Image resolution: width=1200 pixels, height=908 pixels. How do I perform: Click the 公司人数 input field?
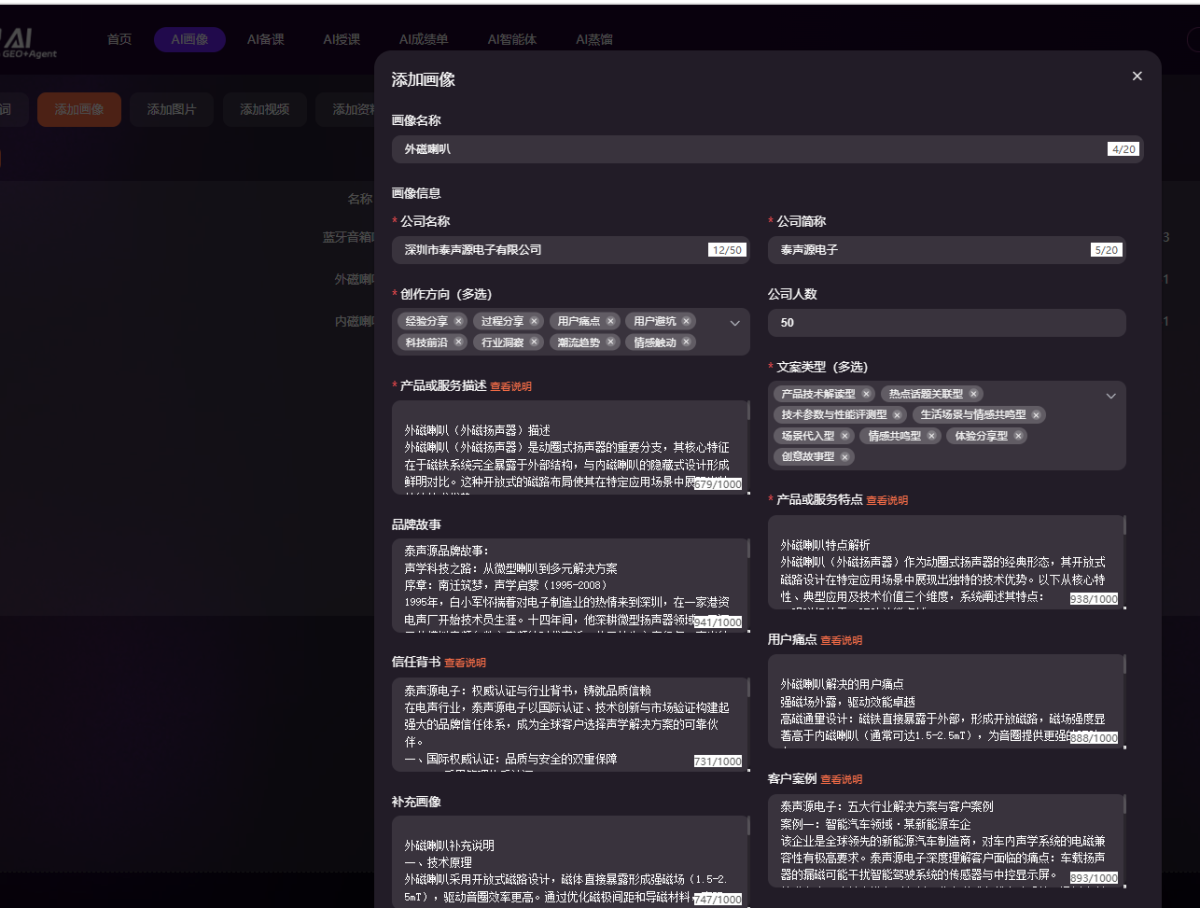946,323
